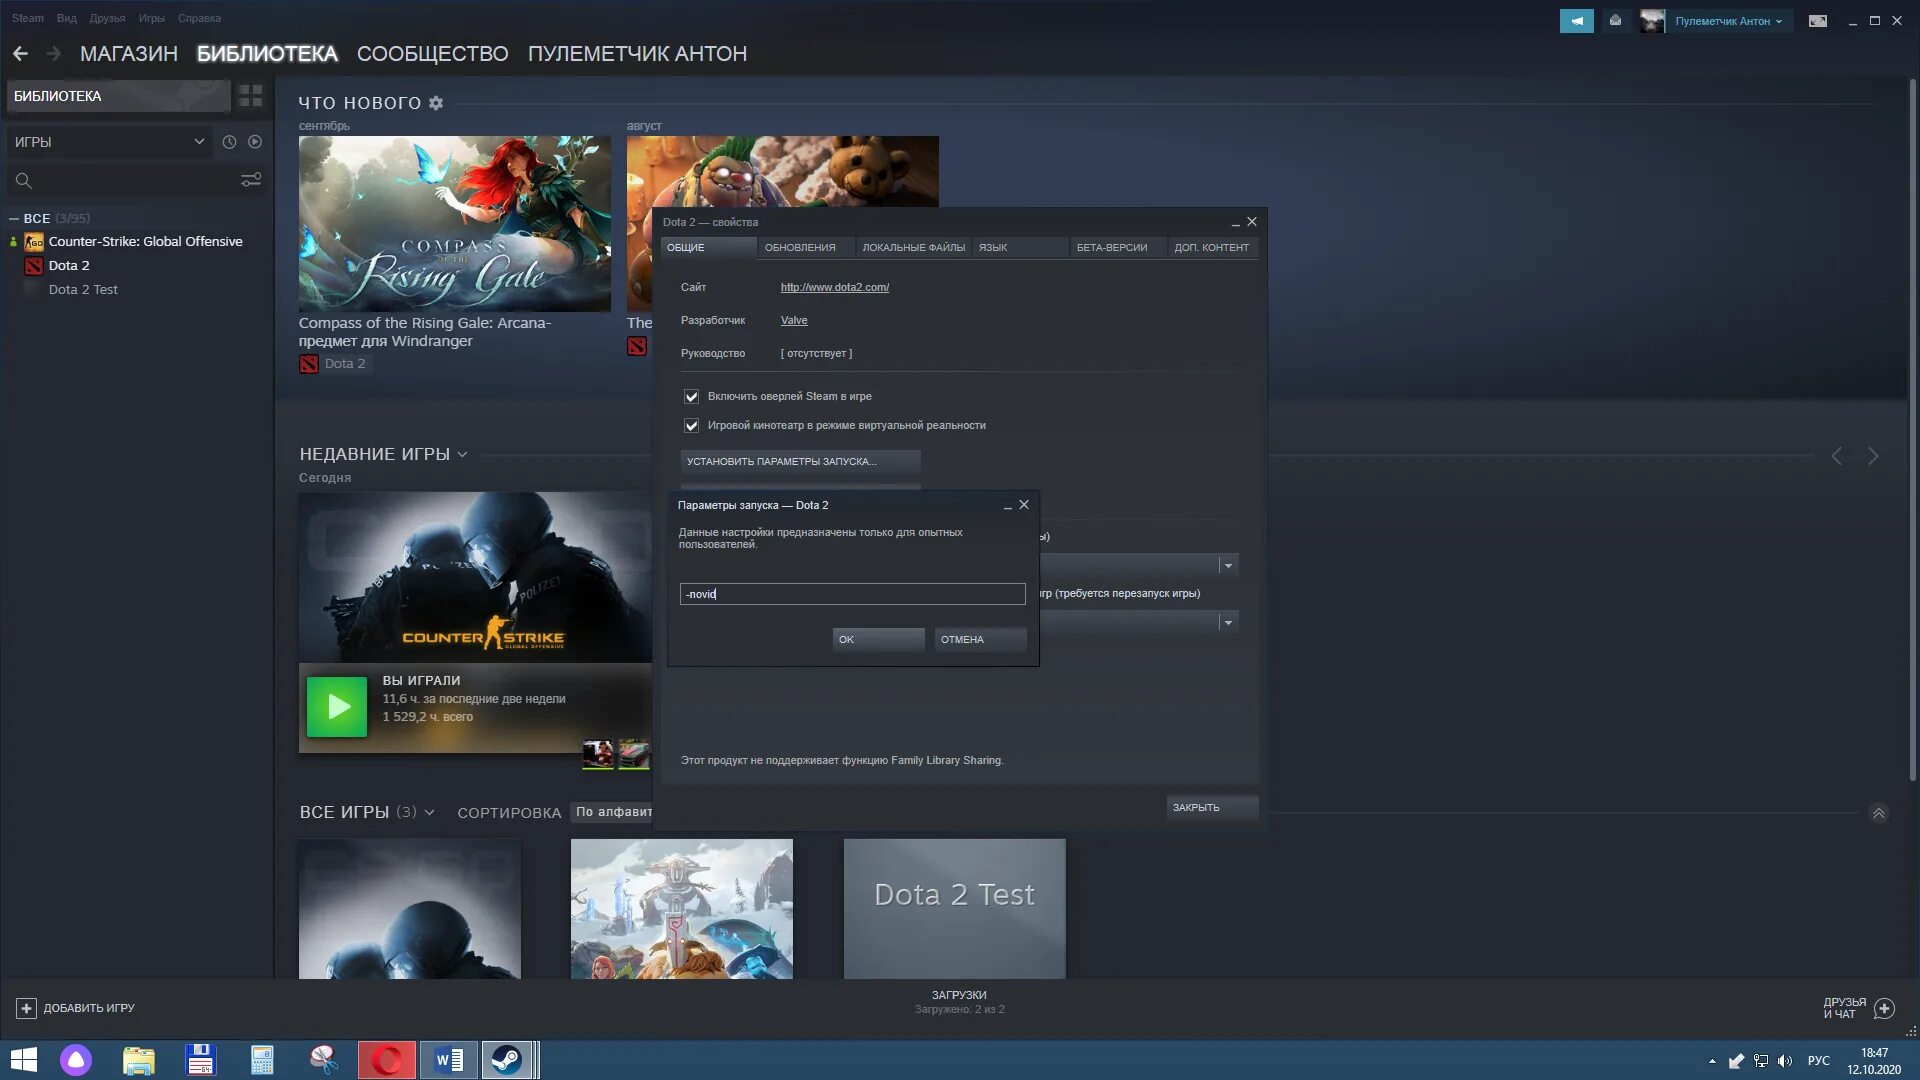Click the grid view icon beside БИБЛИОТЕКА
This screenshot has height=1080, width=1920.
click(x=250, y=96)
